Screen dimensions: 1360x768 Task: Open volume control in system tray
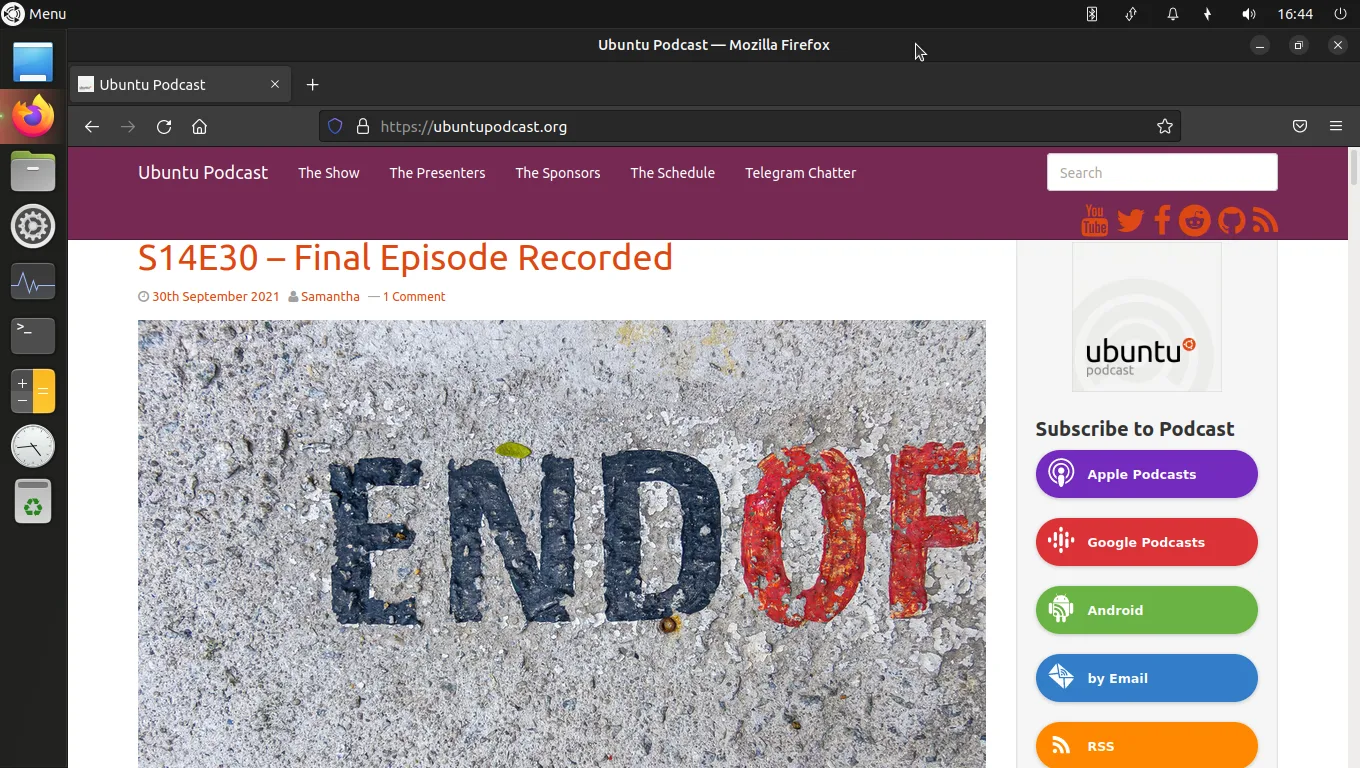[1248, 14]
